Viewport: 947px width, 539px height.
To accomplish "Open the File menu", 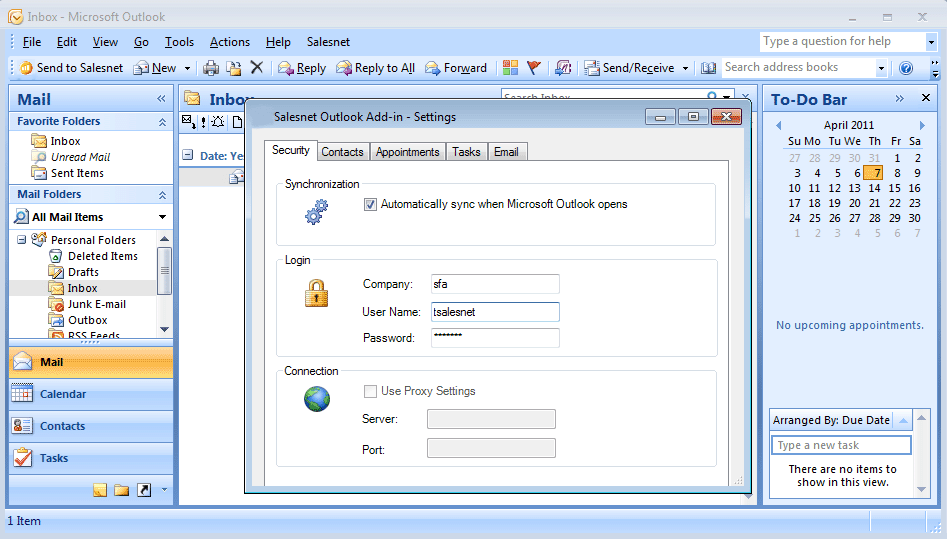I will tap(31, 42).
